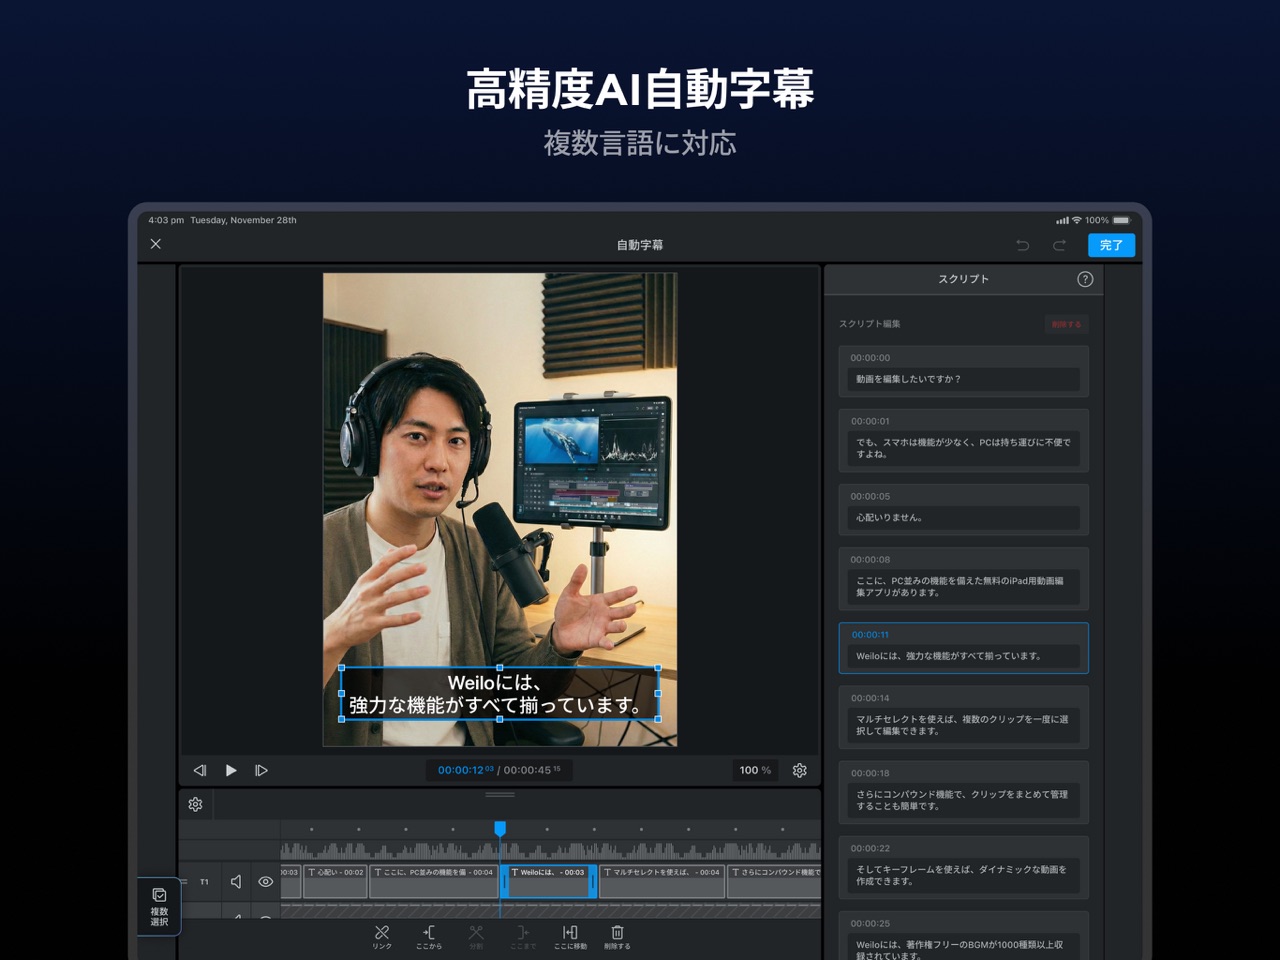1280x960 pixels.
Task: Select the ここに、PC並みの機能を備 subtitle clip
Action: (434, 881)
